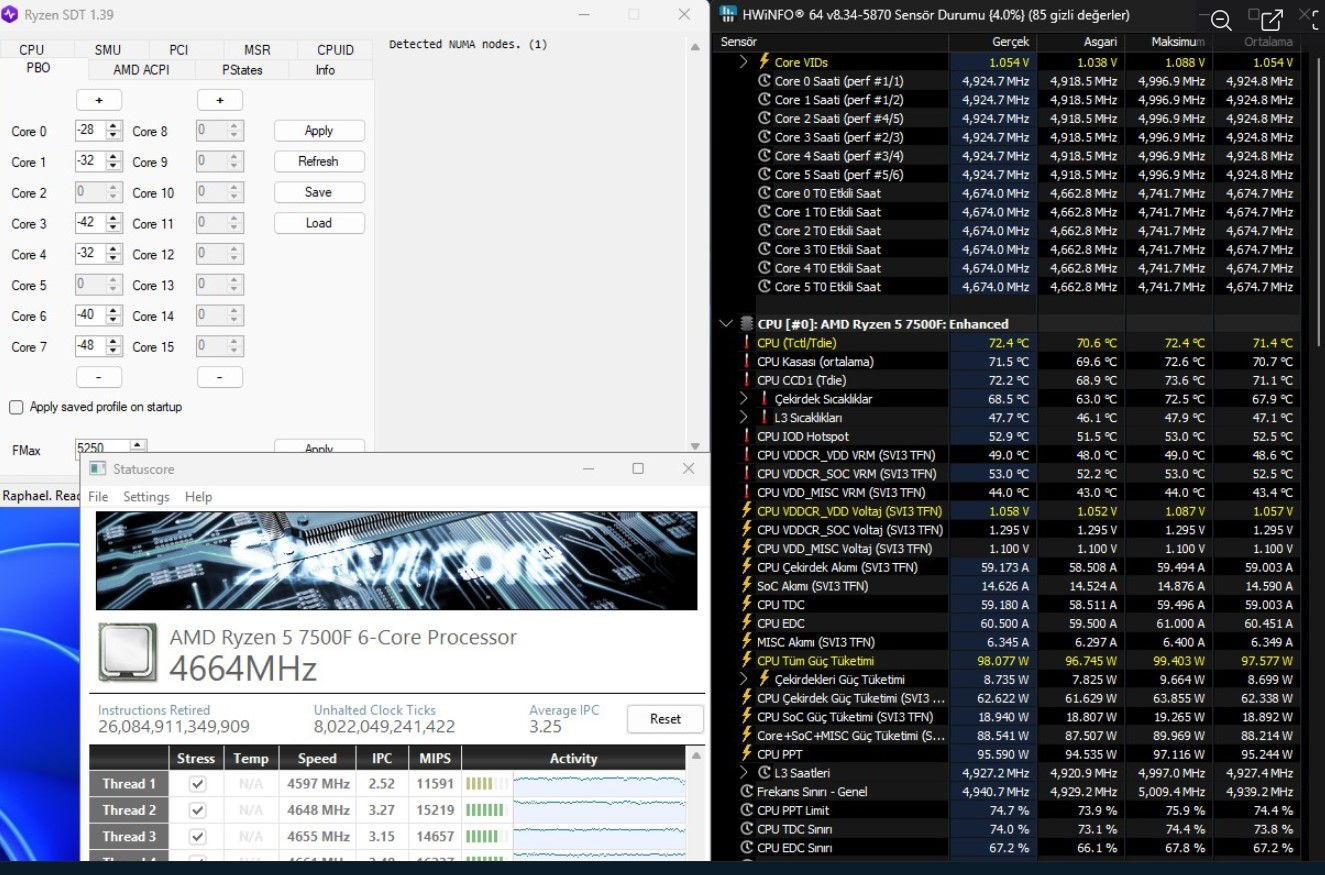Click the clock icon beside Core 0 Saati

tap(765, 81)
